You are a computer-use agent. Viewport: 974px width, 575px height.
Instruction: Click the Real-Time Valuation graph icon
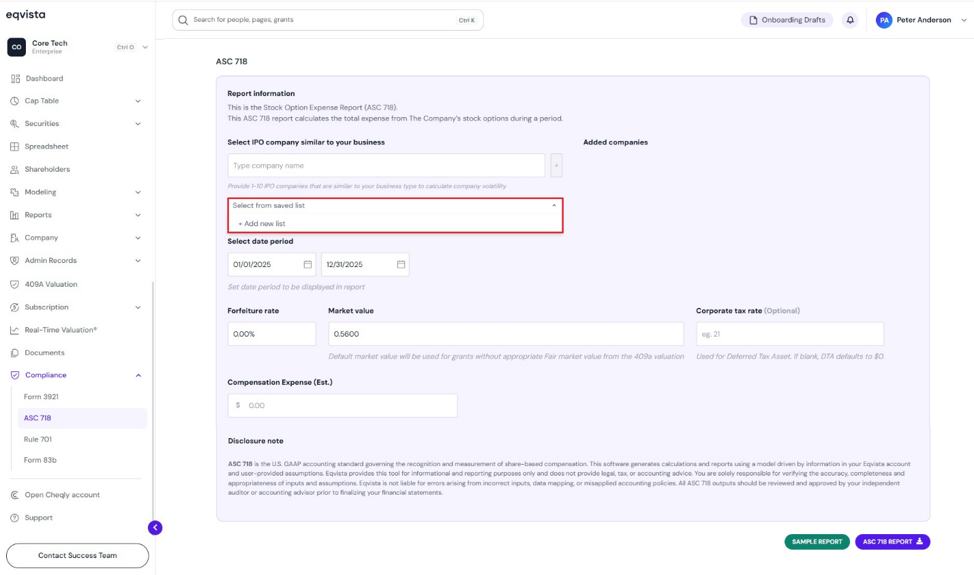[x=14, y=330]
